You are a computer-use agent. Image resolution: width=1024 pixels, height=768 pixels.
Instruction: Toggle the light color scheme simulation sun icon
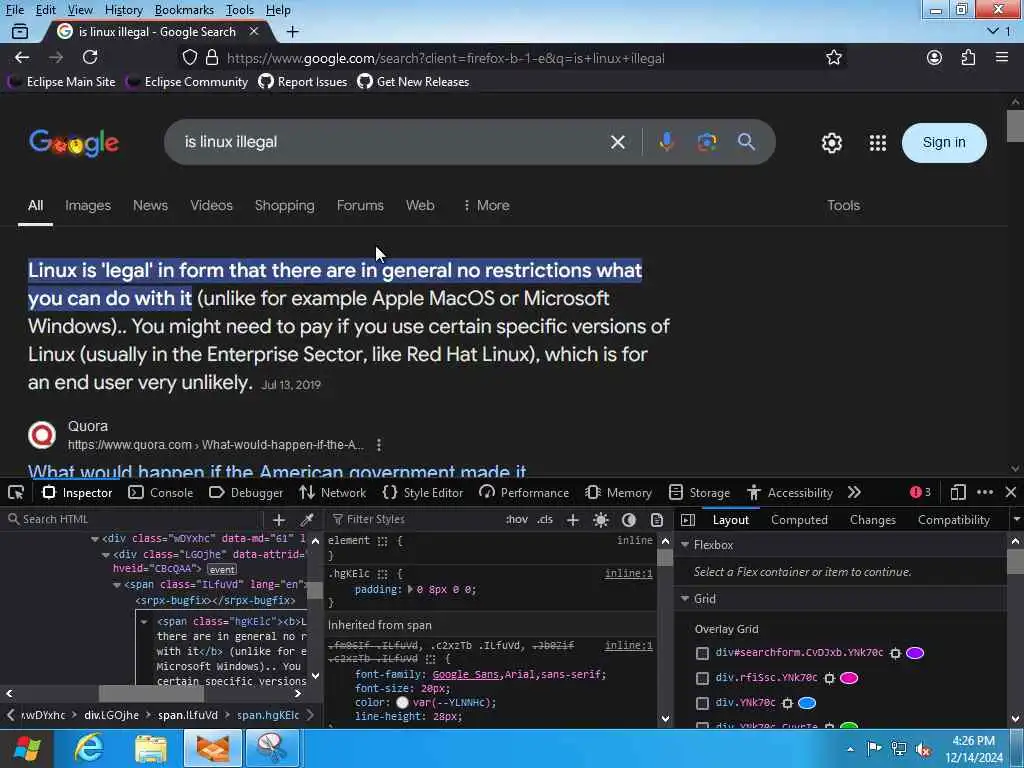point(601,520)
